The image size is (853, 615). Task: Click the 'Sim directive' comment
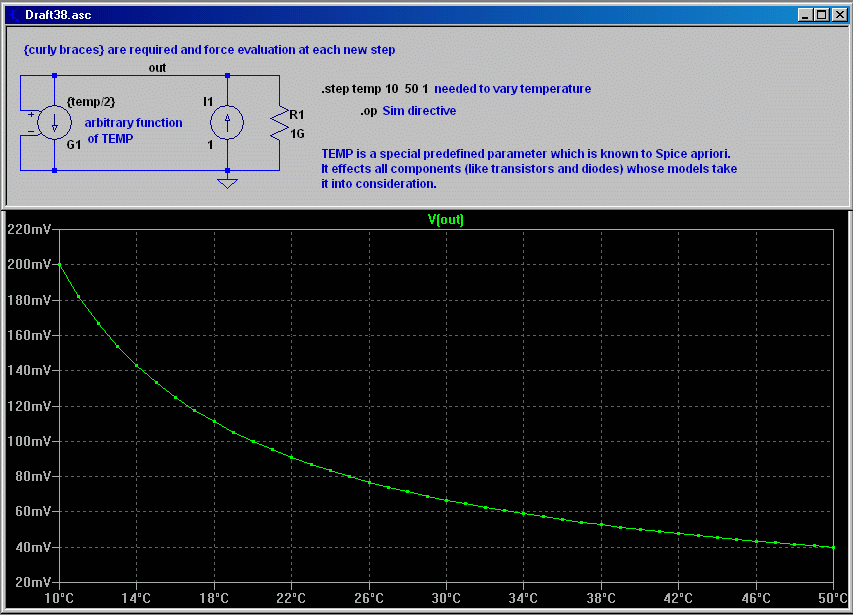click(x=419, y=111)
